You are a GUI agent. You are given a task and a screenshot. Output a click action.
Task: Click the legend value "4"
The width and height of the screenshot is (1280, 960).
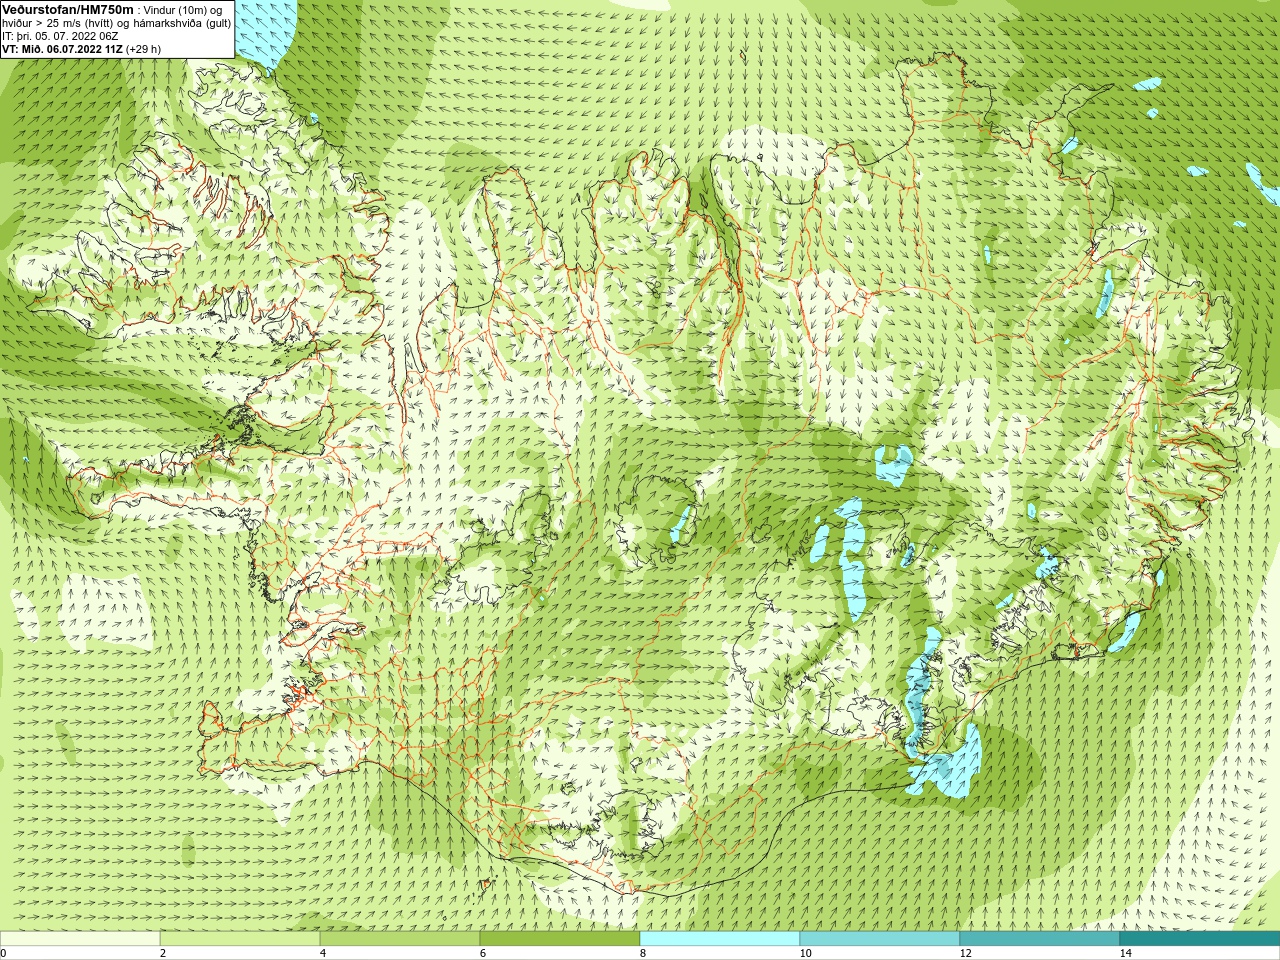323,953
